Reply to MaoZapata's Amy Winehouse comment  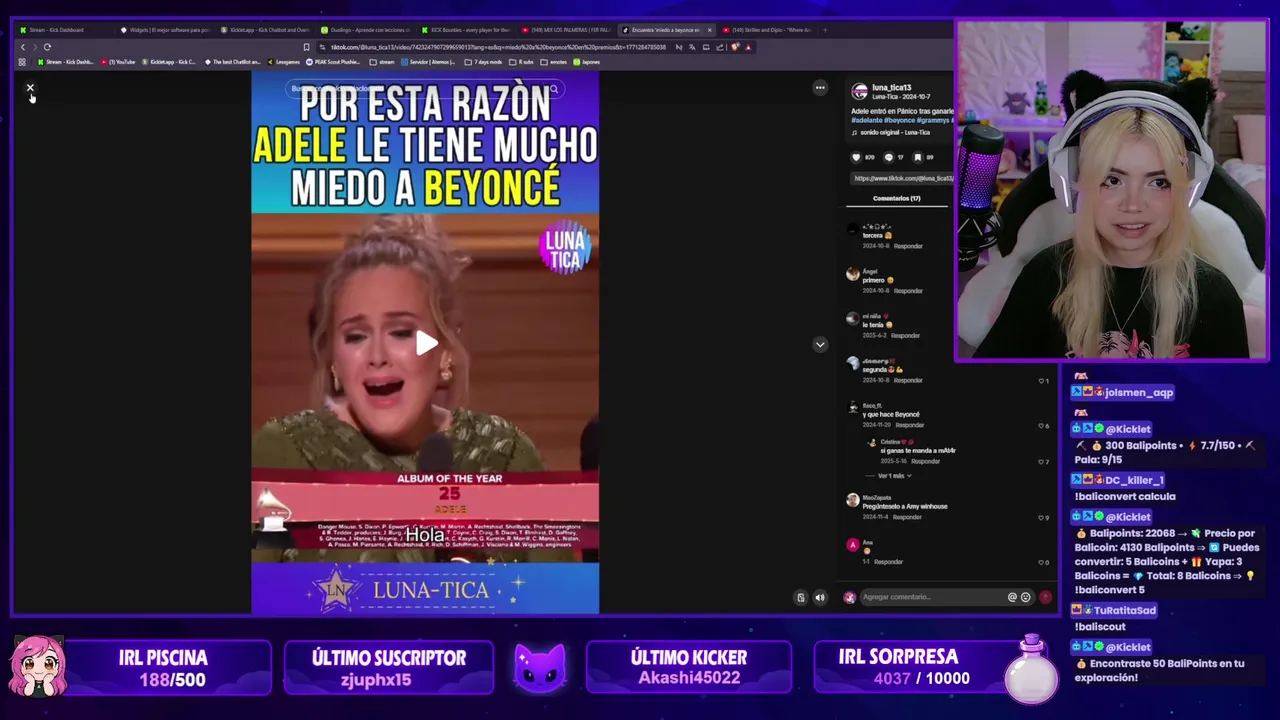[905, 517]
